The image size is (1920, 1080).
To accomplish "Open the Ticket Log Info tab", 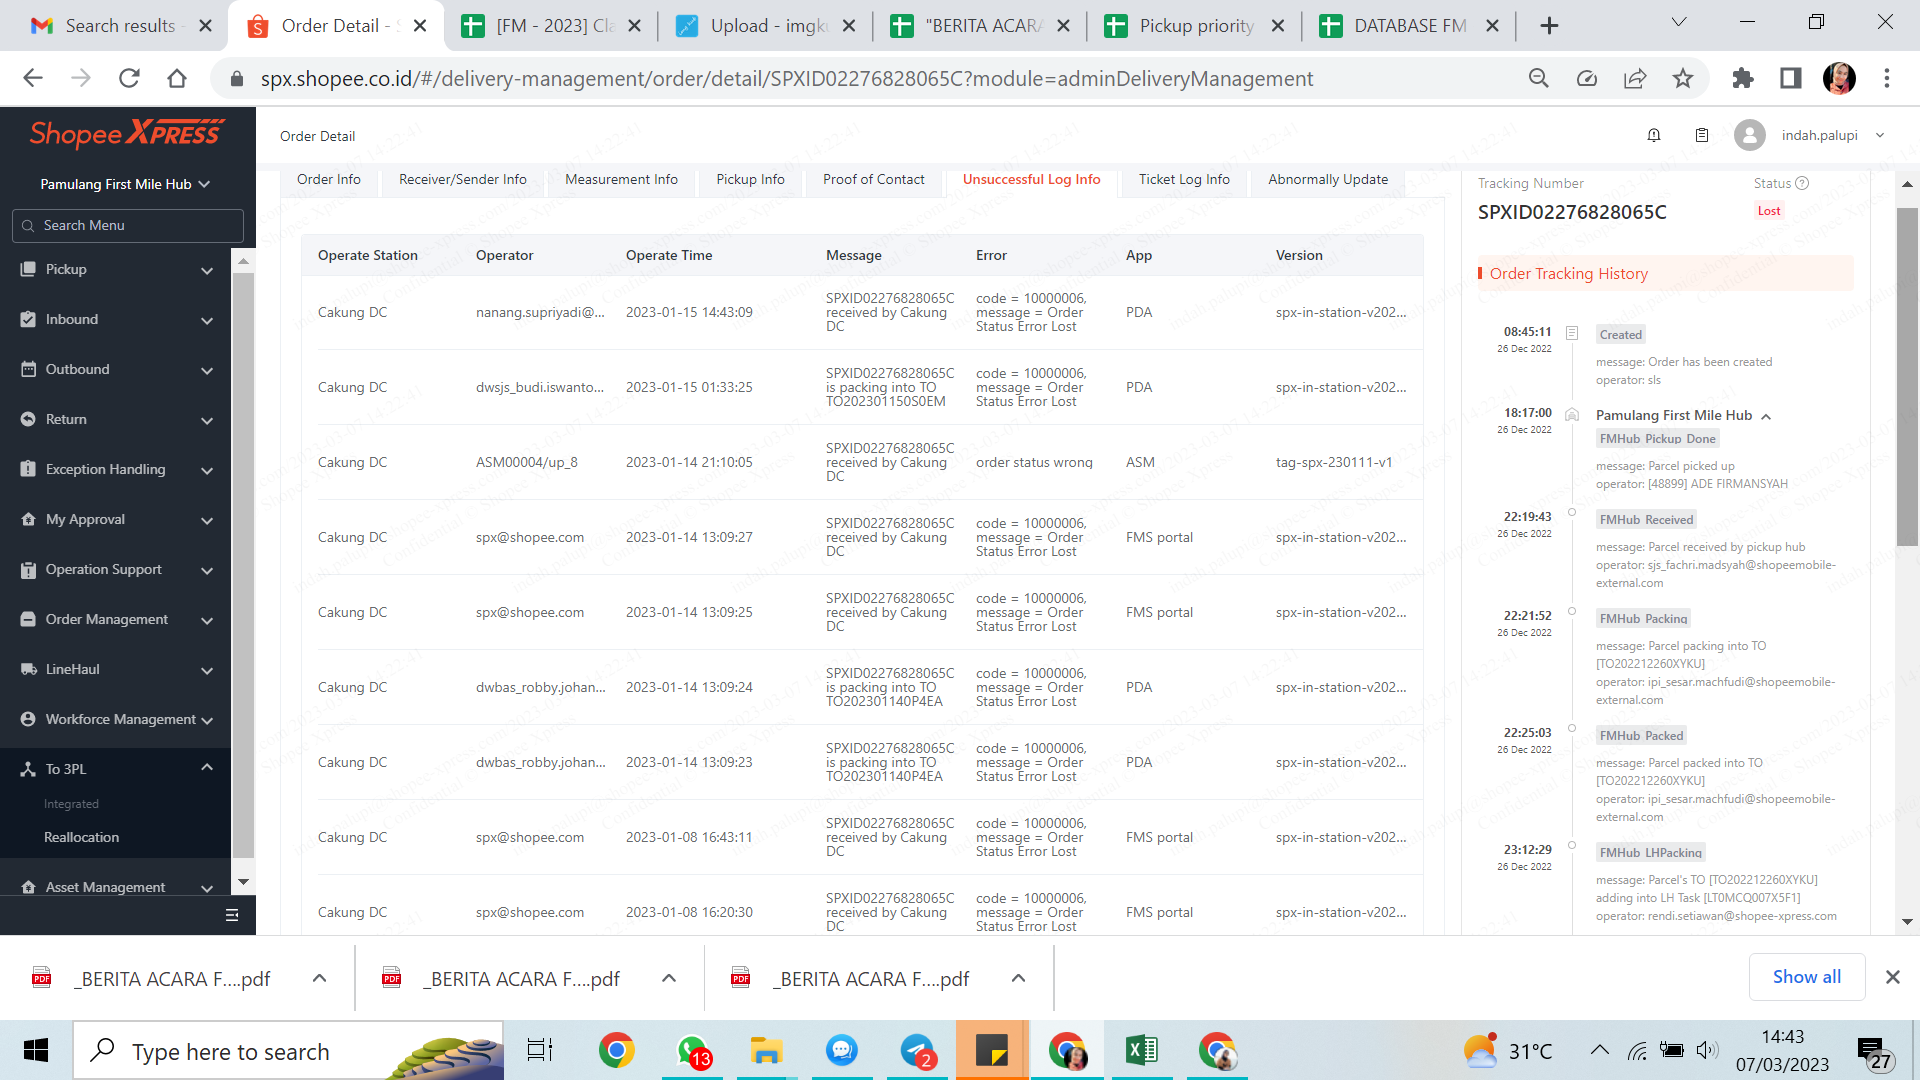I will [x=1184, y=180].
